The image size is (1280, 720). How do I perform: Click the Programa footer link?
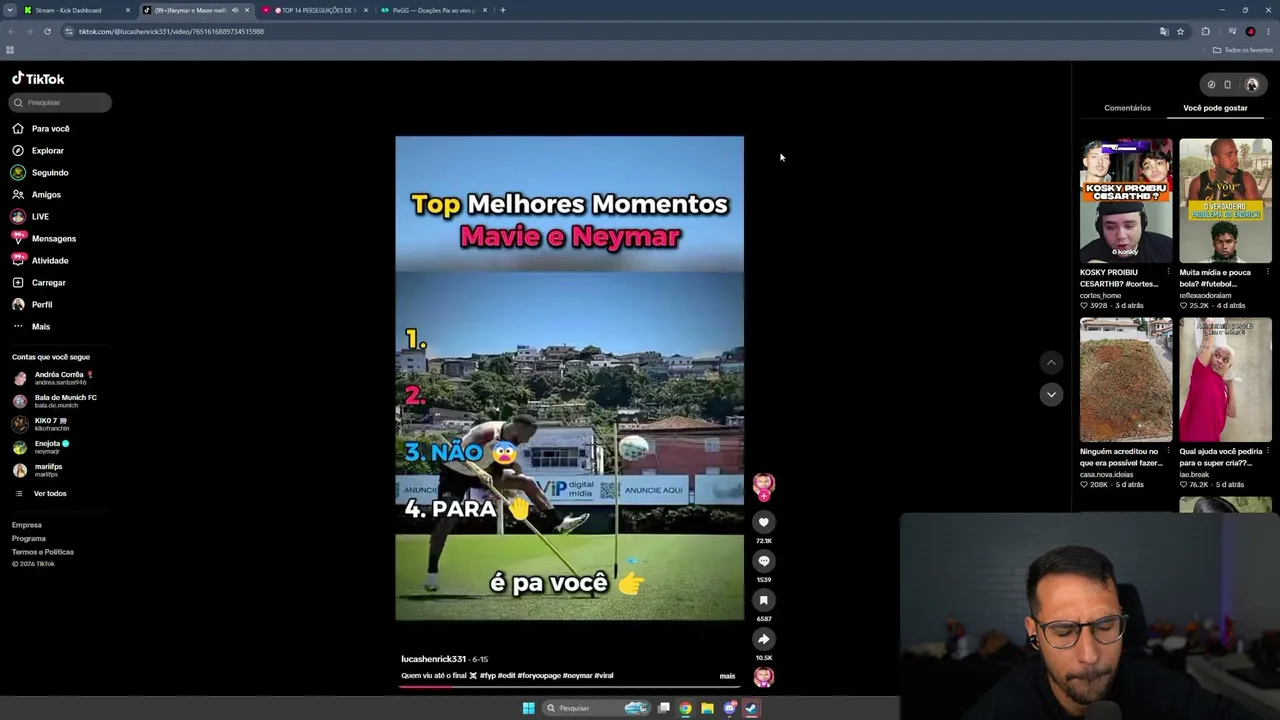point(28,538)
